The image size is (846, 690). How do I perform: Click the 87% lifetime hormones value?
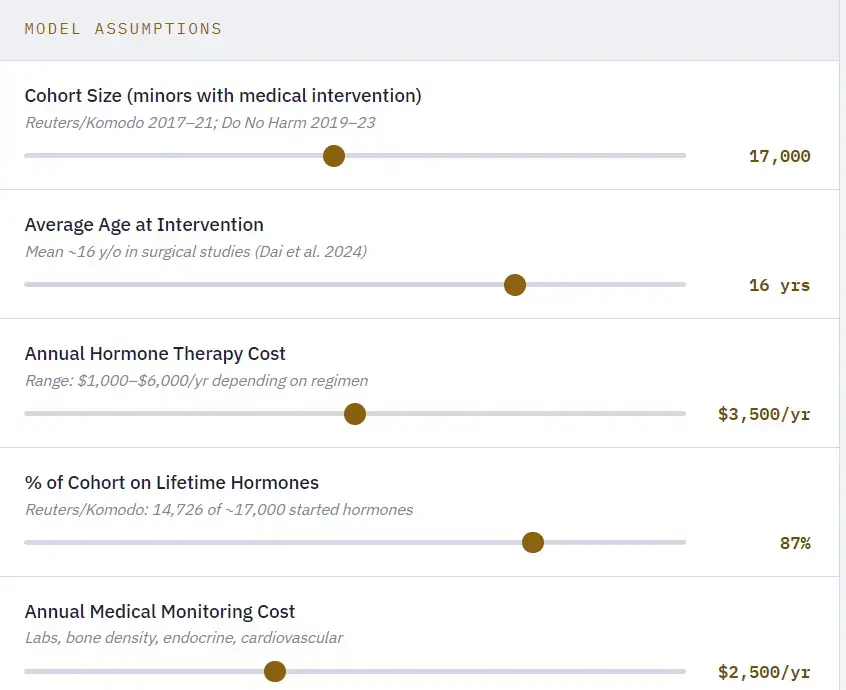pos(795,543)
